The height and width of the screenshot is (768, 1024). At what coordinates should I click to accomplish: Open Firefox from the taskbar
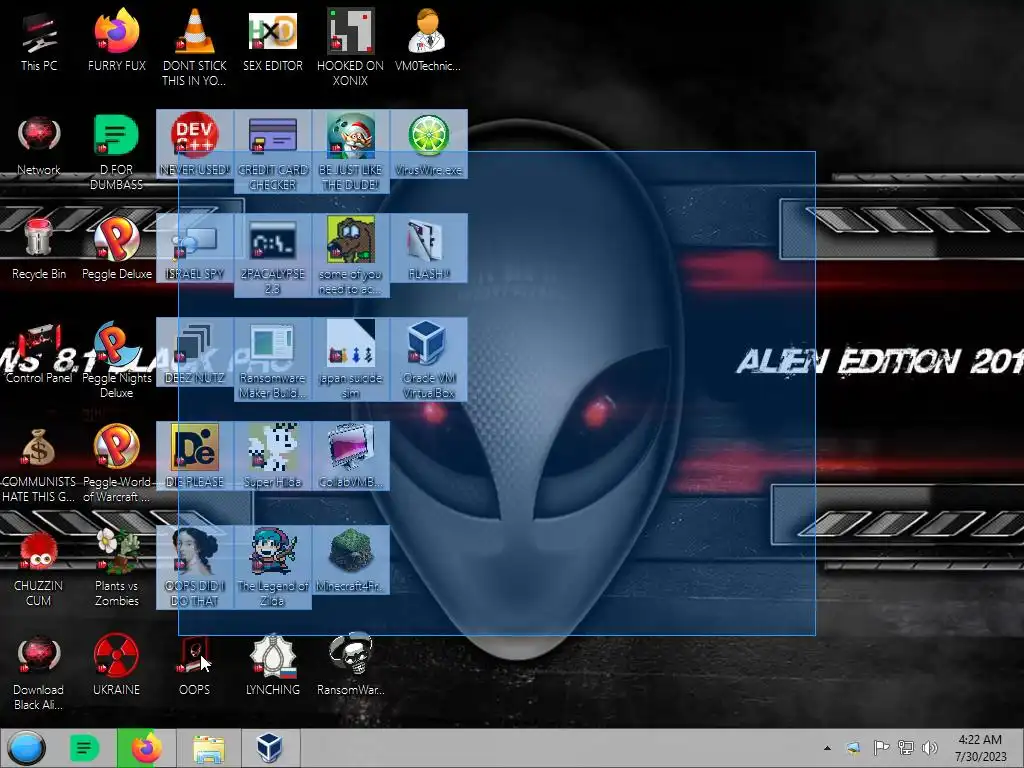[x=146, y=748]
